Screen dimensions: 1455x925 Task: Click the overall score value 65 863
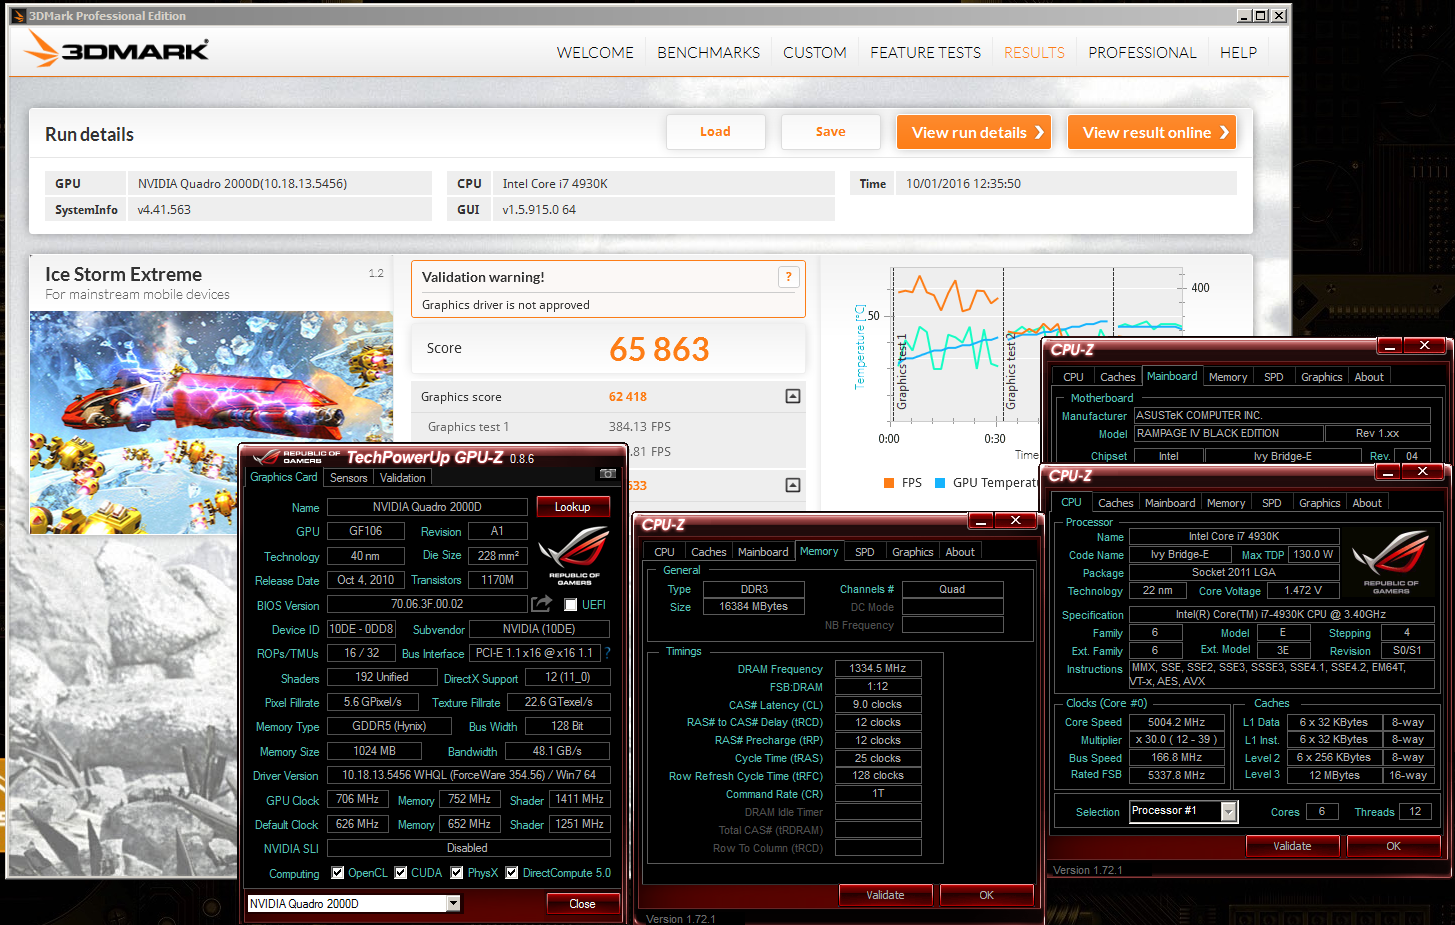pos(659,349)
